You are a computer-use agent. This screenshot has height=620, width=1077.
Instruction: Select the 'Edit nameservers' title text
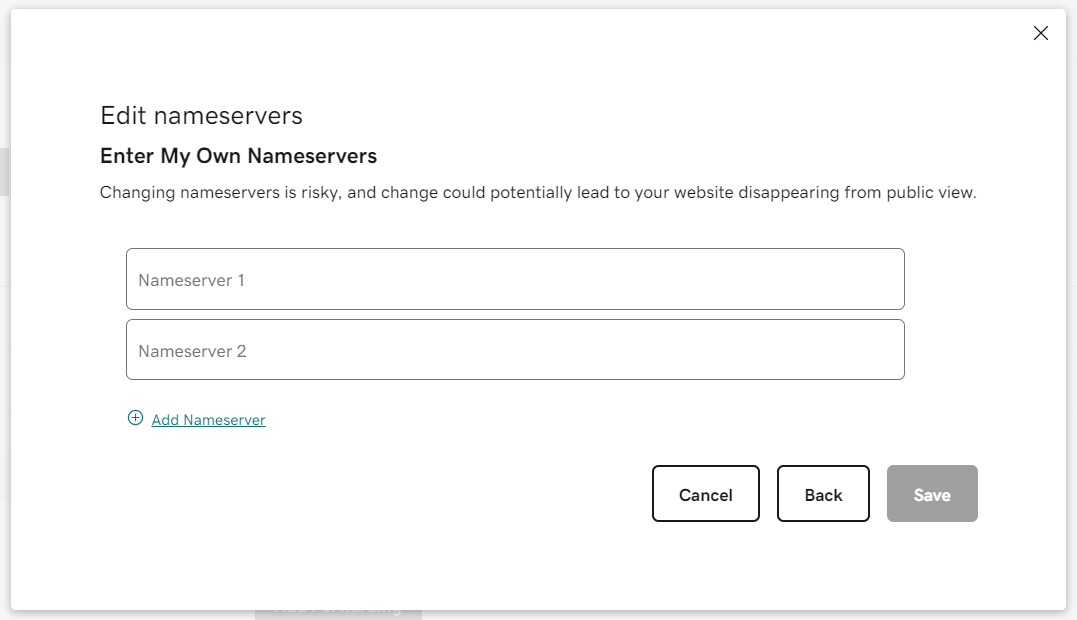tap(201, 115)
